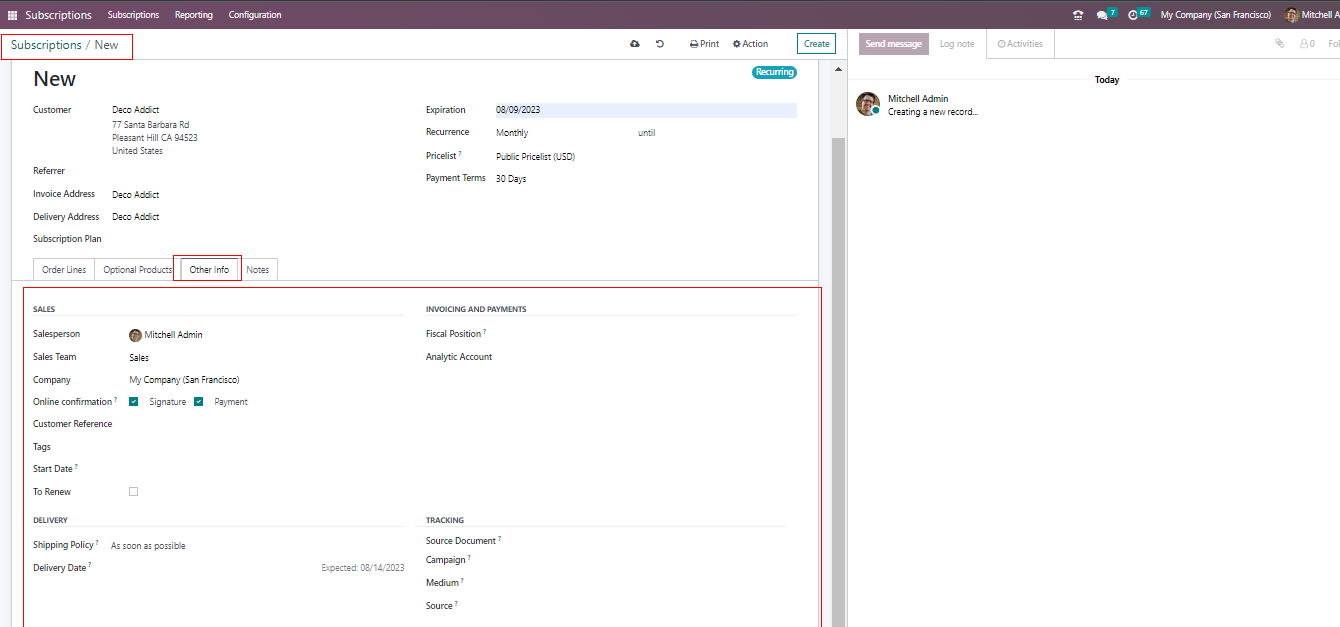The width and height of the screenshot is (1340, 627).
Task: Open the Action dropdown
Action: (x=750, y=44)
